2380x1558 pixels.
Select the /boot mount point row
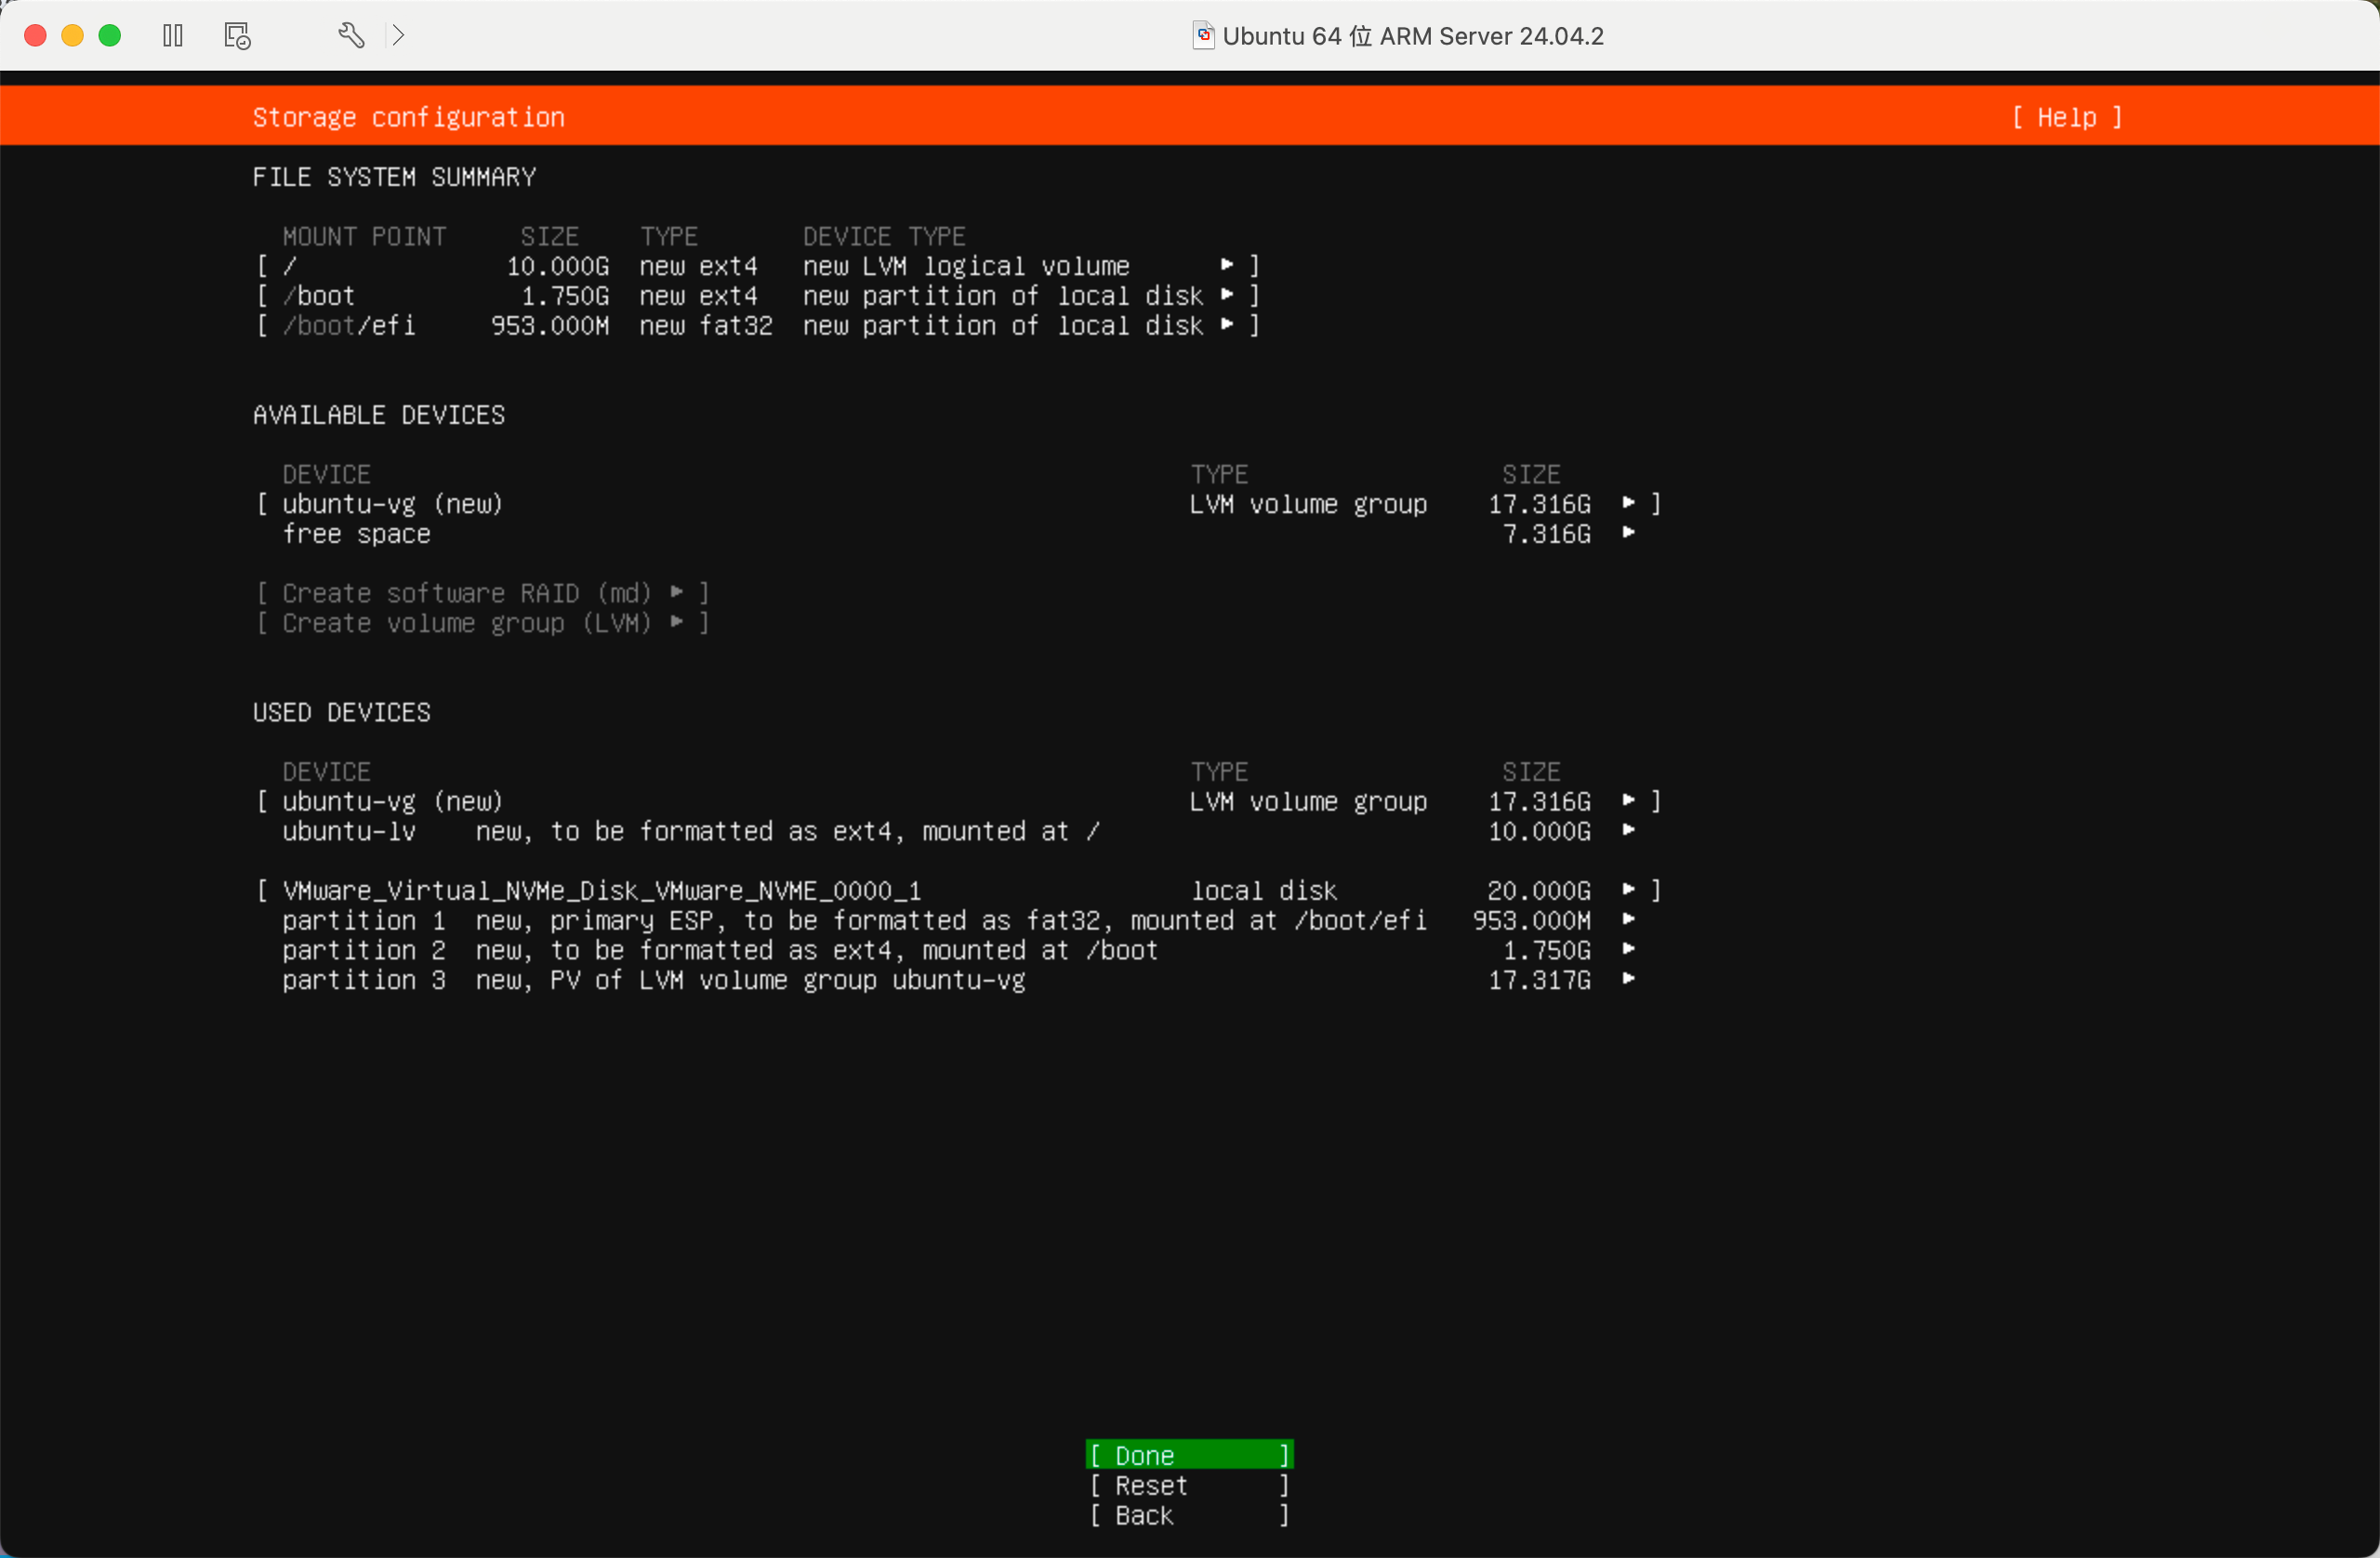tap(758, 296)
